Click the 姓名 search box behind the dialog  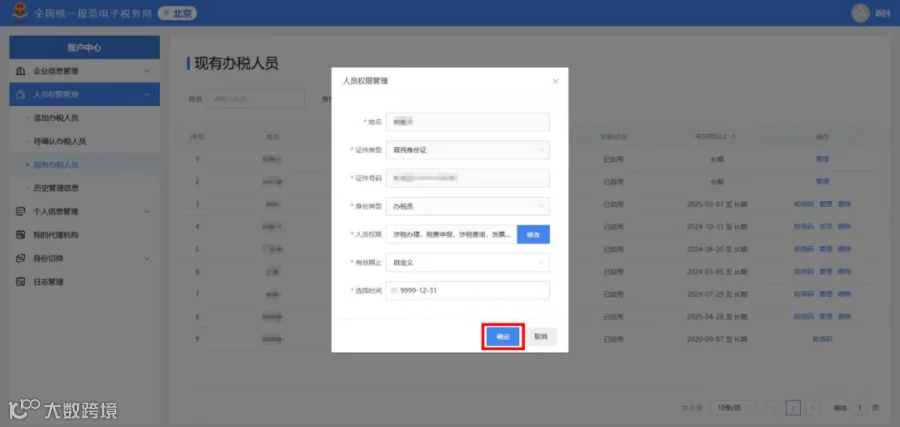coord(255,99)
